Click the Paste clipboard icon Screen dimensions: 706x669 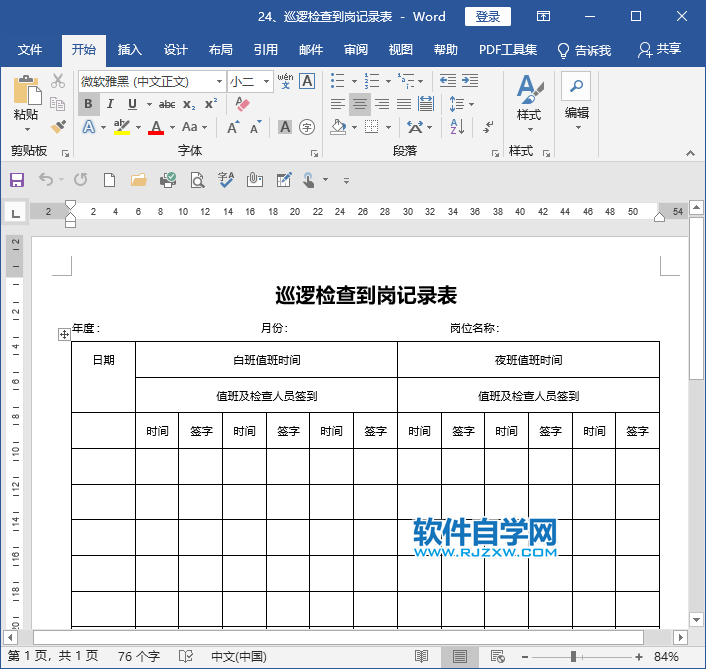click(27, 90)
